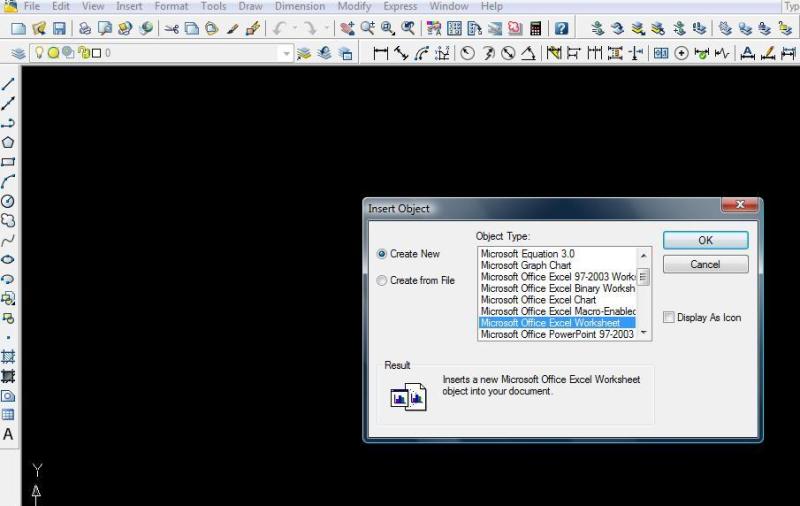This screenshot has height=506, width=800.
Task: Select the Angular dimension tool
Action: (x=528, y=53)
